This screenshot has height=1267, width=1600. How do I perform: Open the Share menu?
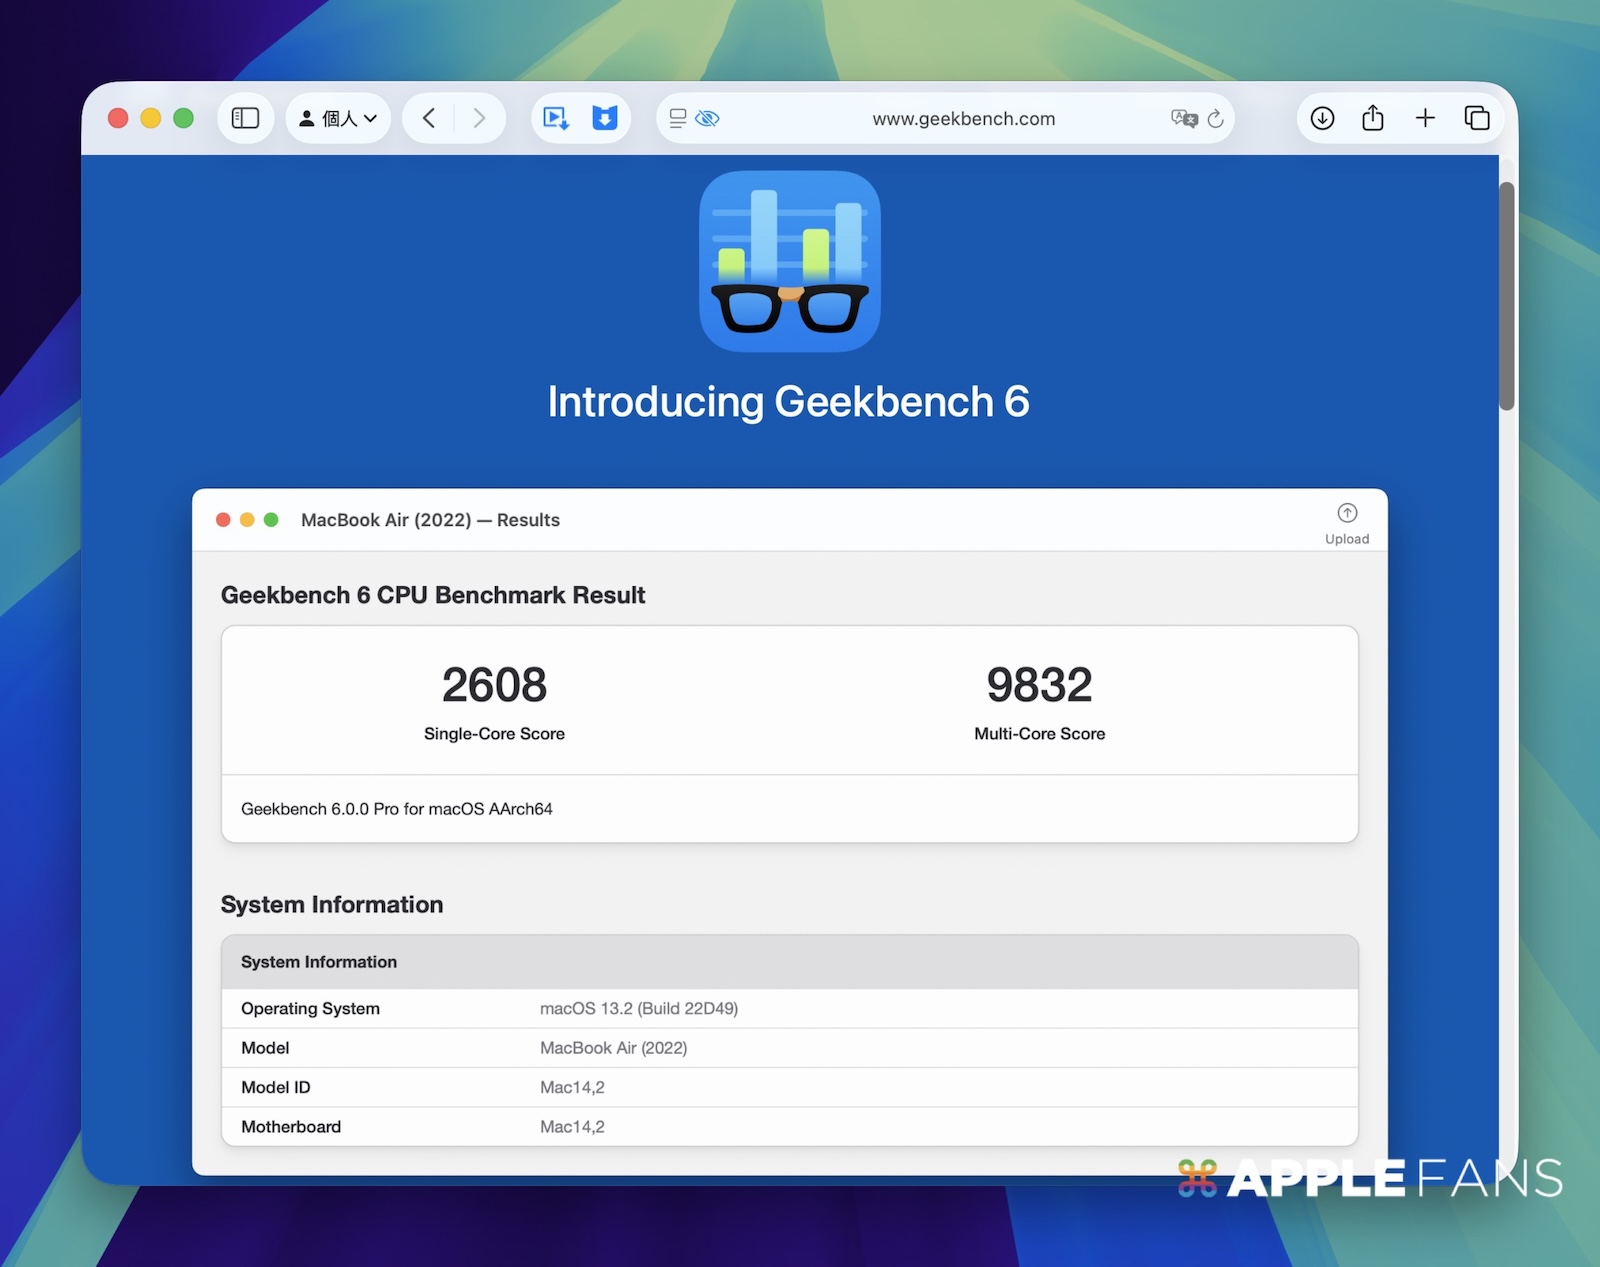click(1373, 118)
